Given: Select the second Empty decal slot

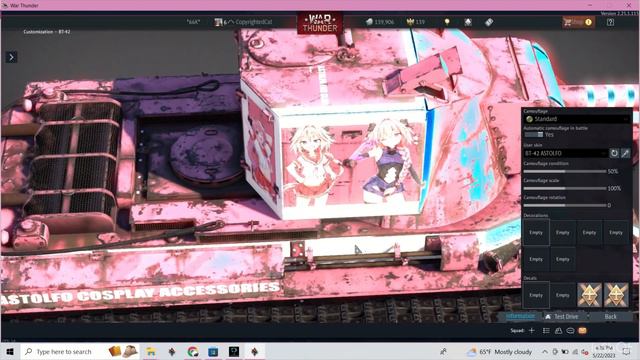Looking at the screenshot, I should tap(562, 295).
